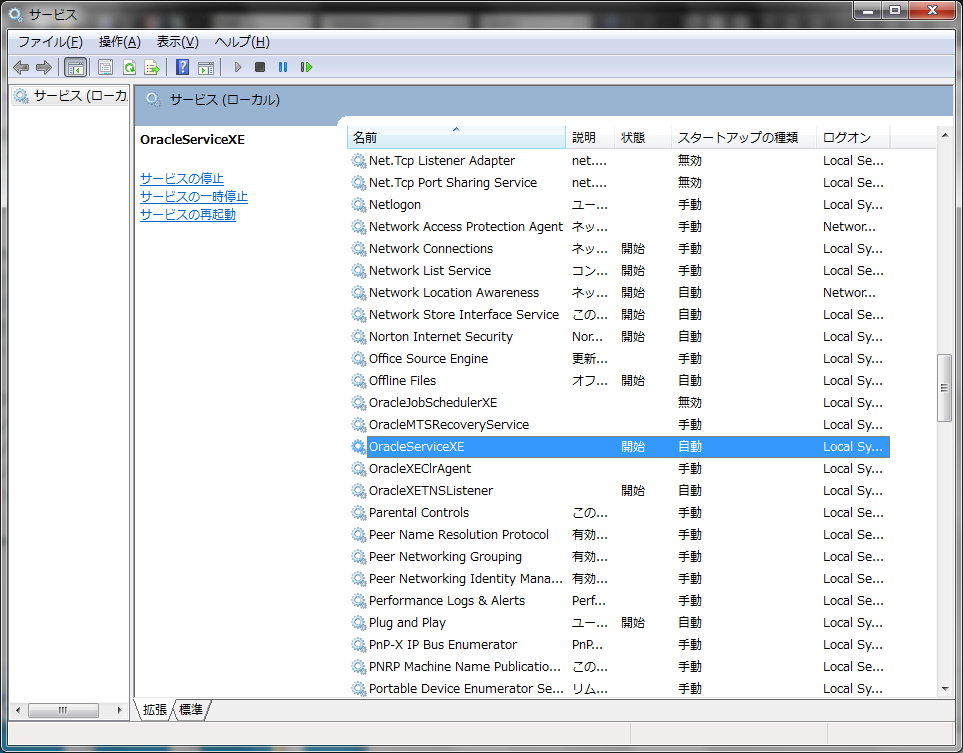Viewport: 963px width, 753px height.
Task: Toggle the action pane toolbar icon
Action: (x=206, y=67)
